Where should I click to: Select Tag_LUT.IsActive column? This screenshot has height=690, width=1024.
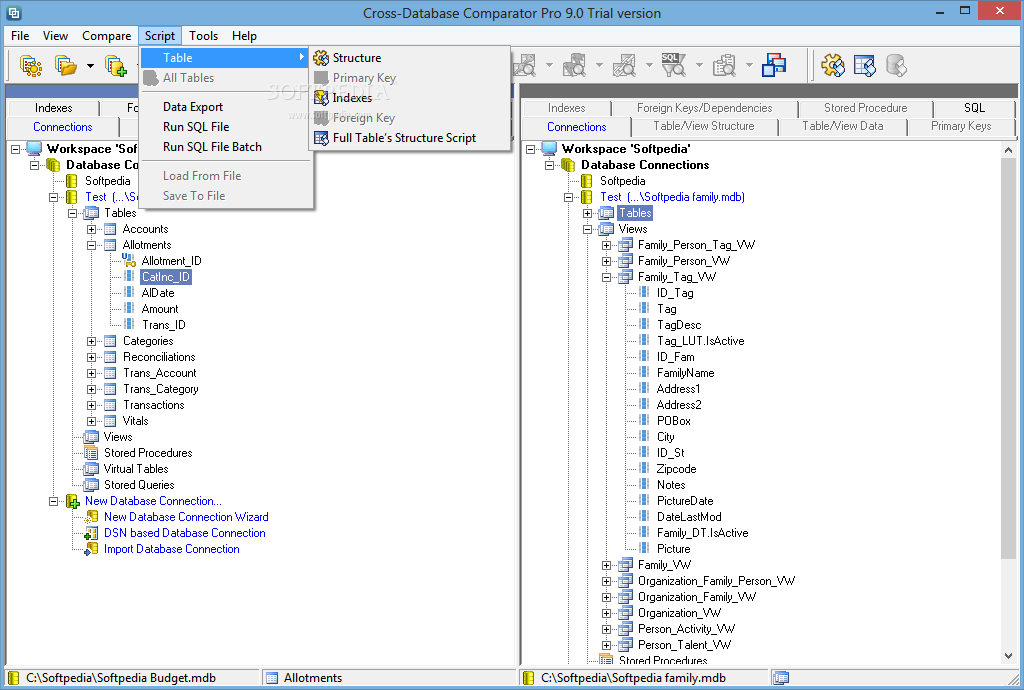coord(700,341)
